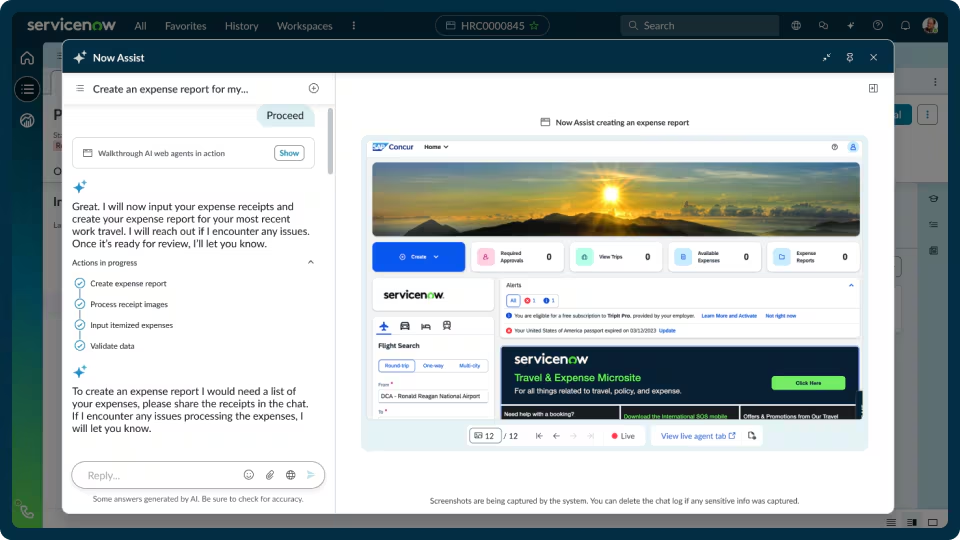Click the From airport field

433,396
